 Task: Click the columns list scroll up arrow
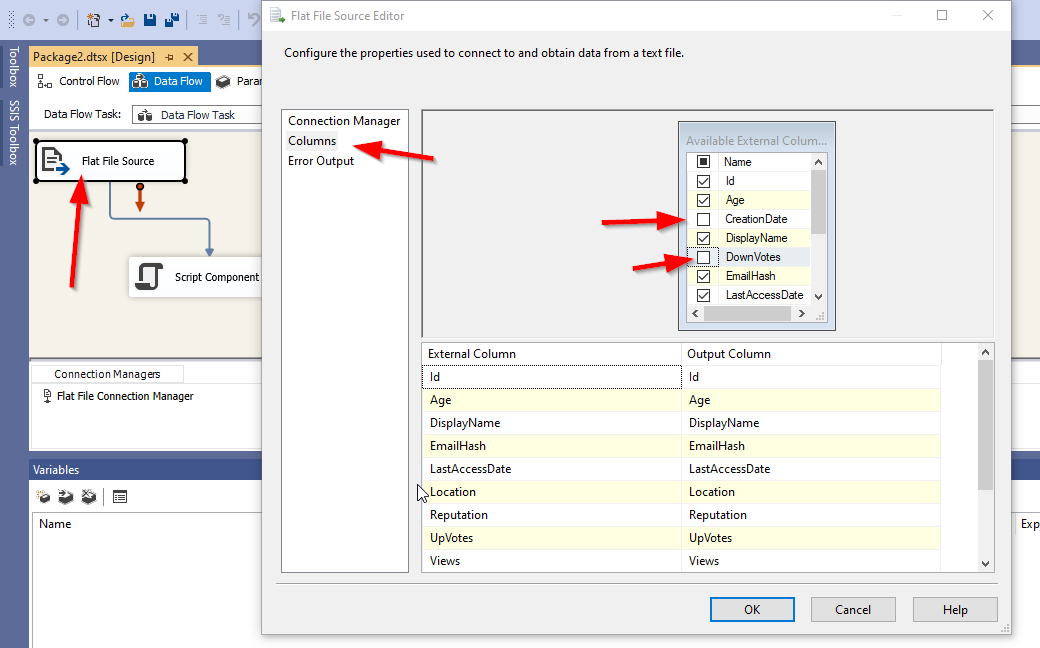click(x=818, y=162)
